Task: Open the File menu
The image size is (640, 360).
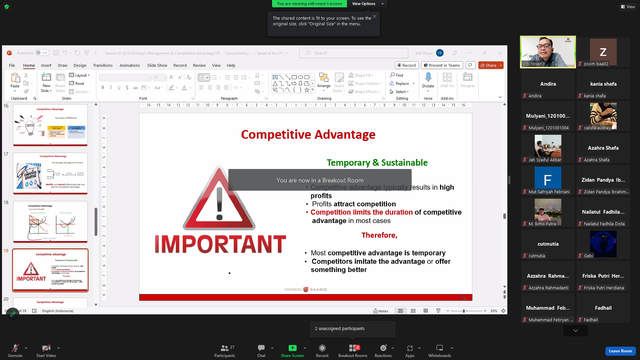Action: (x=12, y=65)
